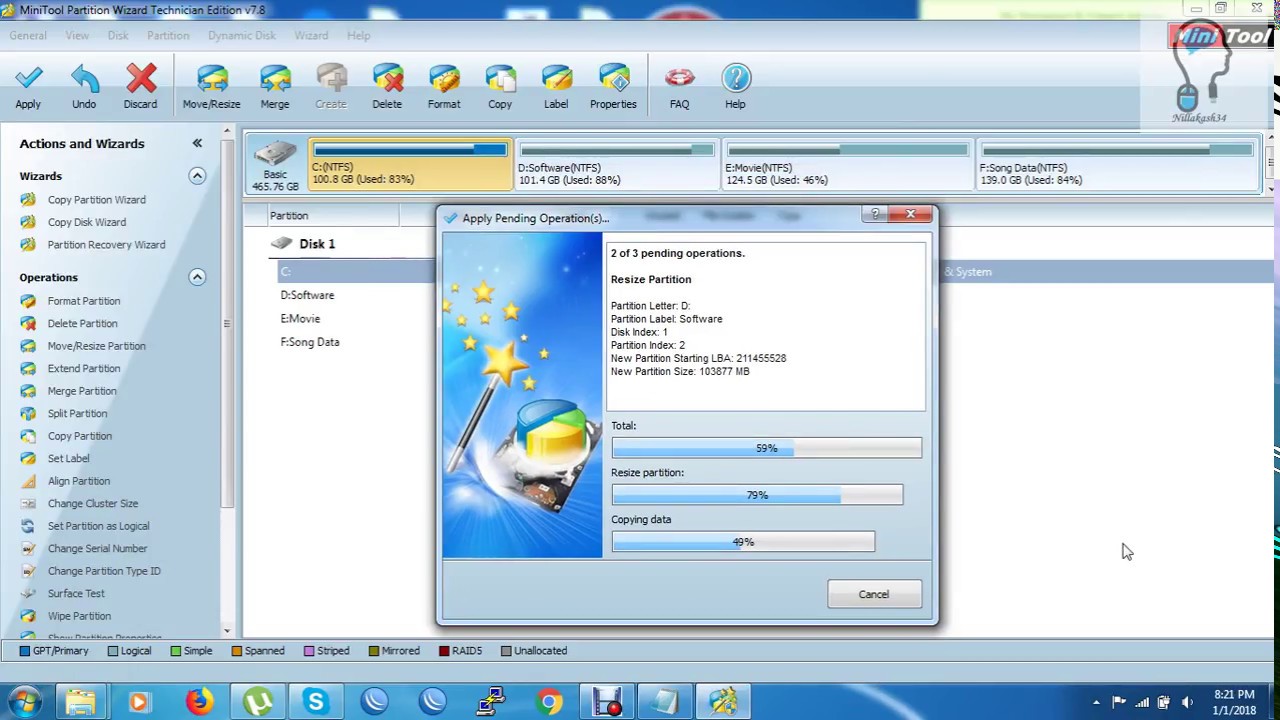This screenshot has height=720, width=1280.
Task: Choose Move/Resize Partition in sidebar
Action: pos(97,346)
